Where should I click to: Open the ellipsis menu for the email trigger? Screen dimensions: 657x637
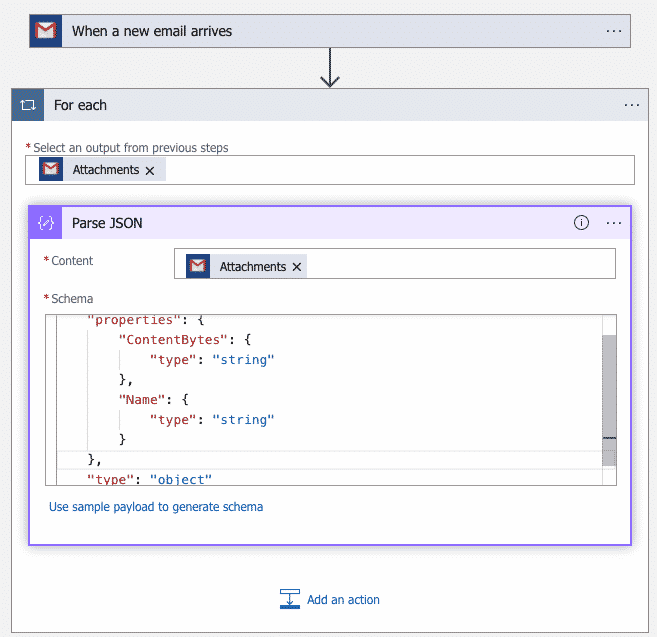click(x=614, y=31)
